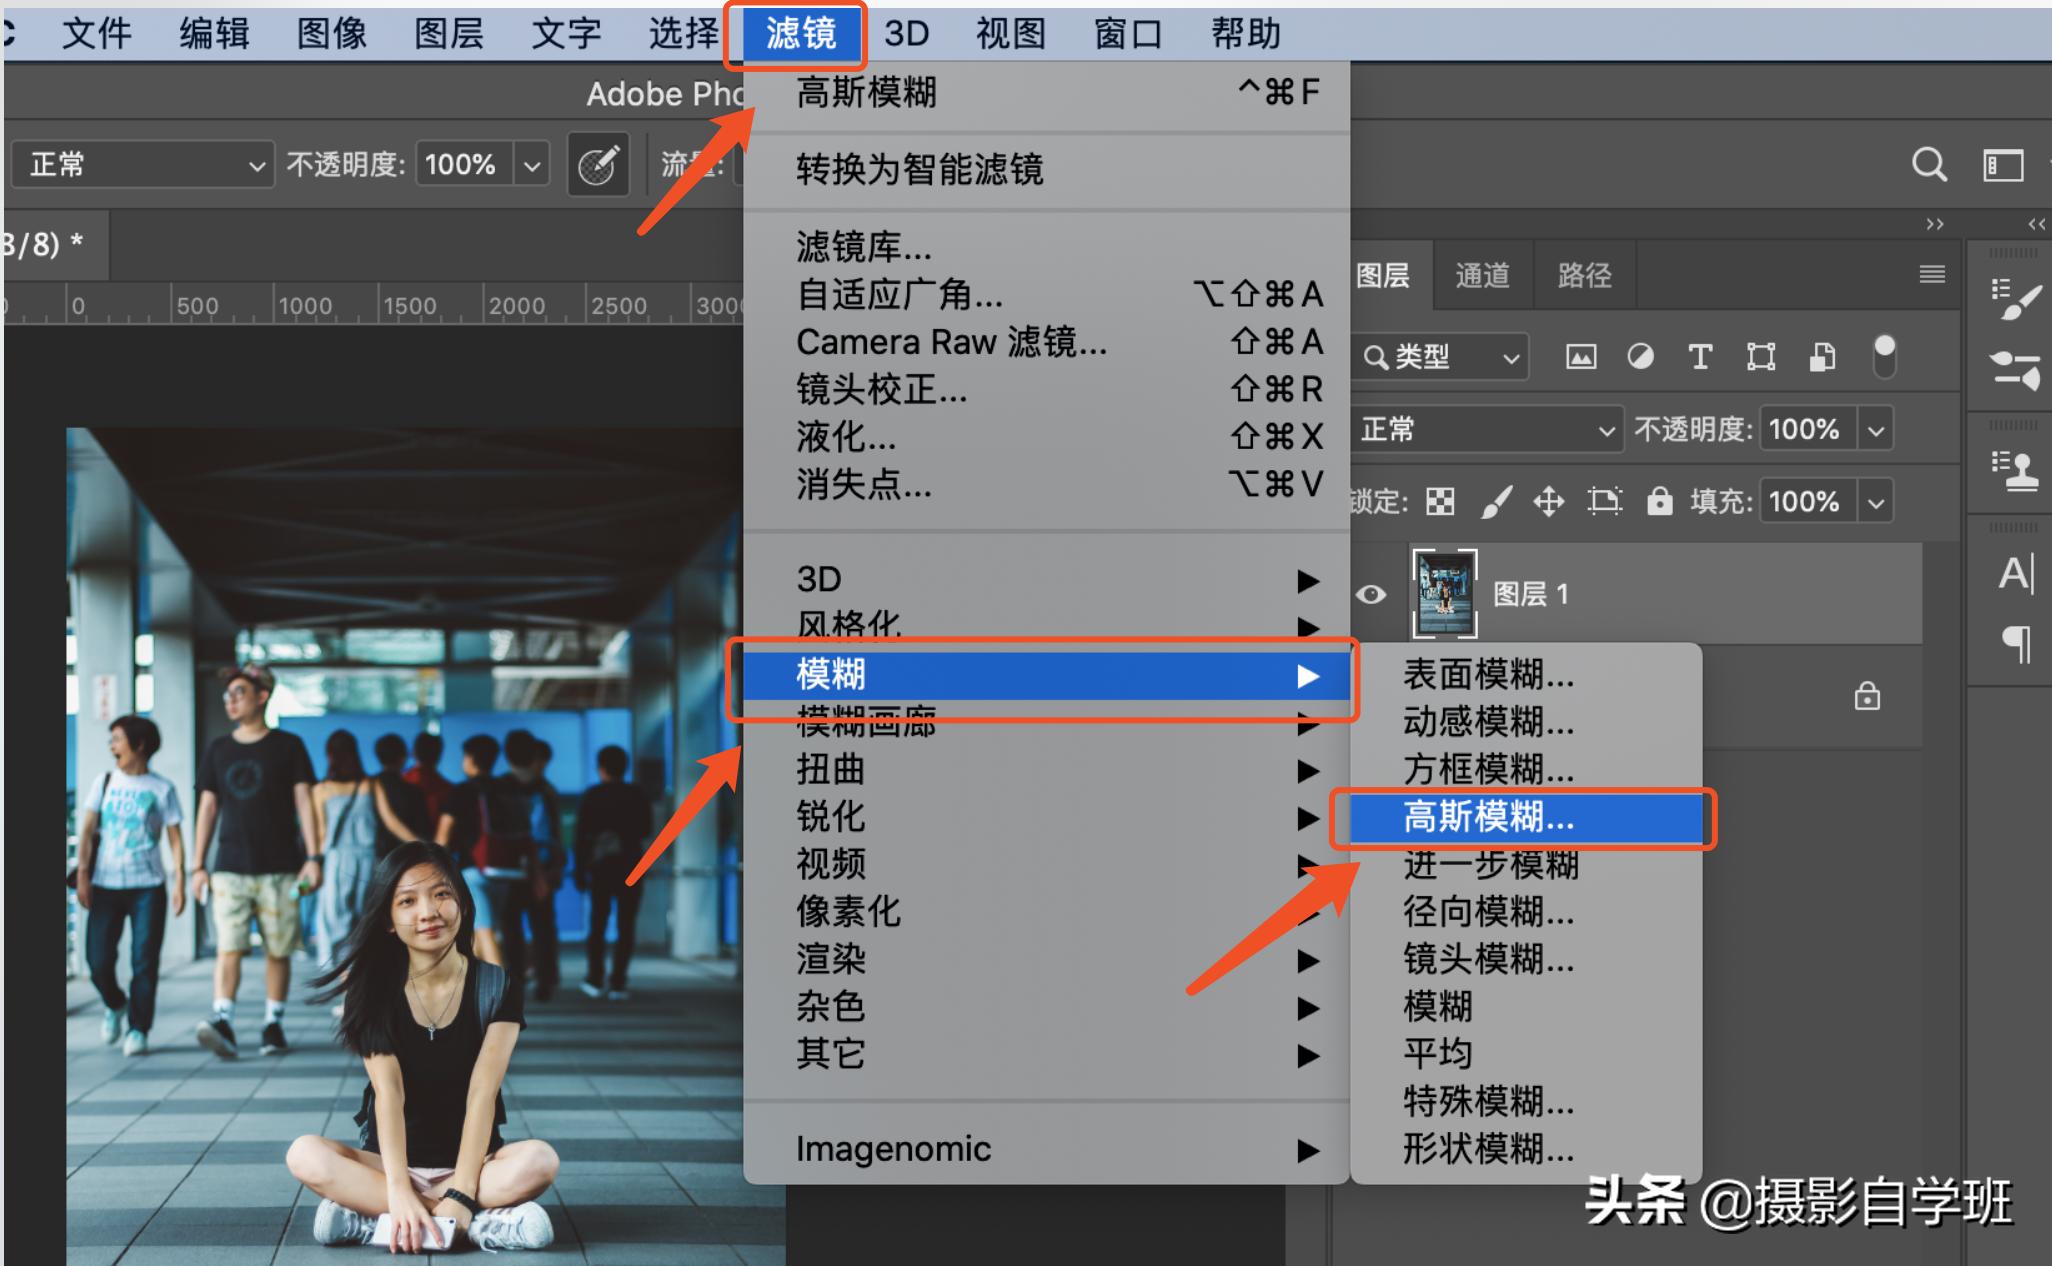The image size is (2052, 1266).
Task: Select the pixel layers filter icon
Action: click(1580, 356)
